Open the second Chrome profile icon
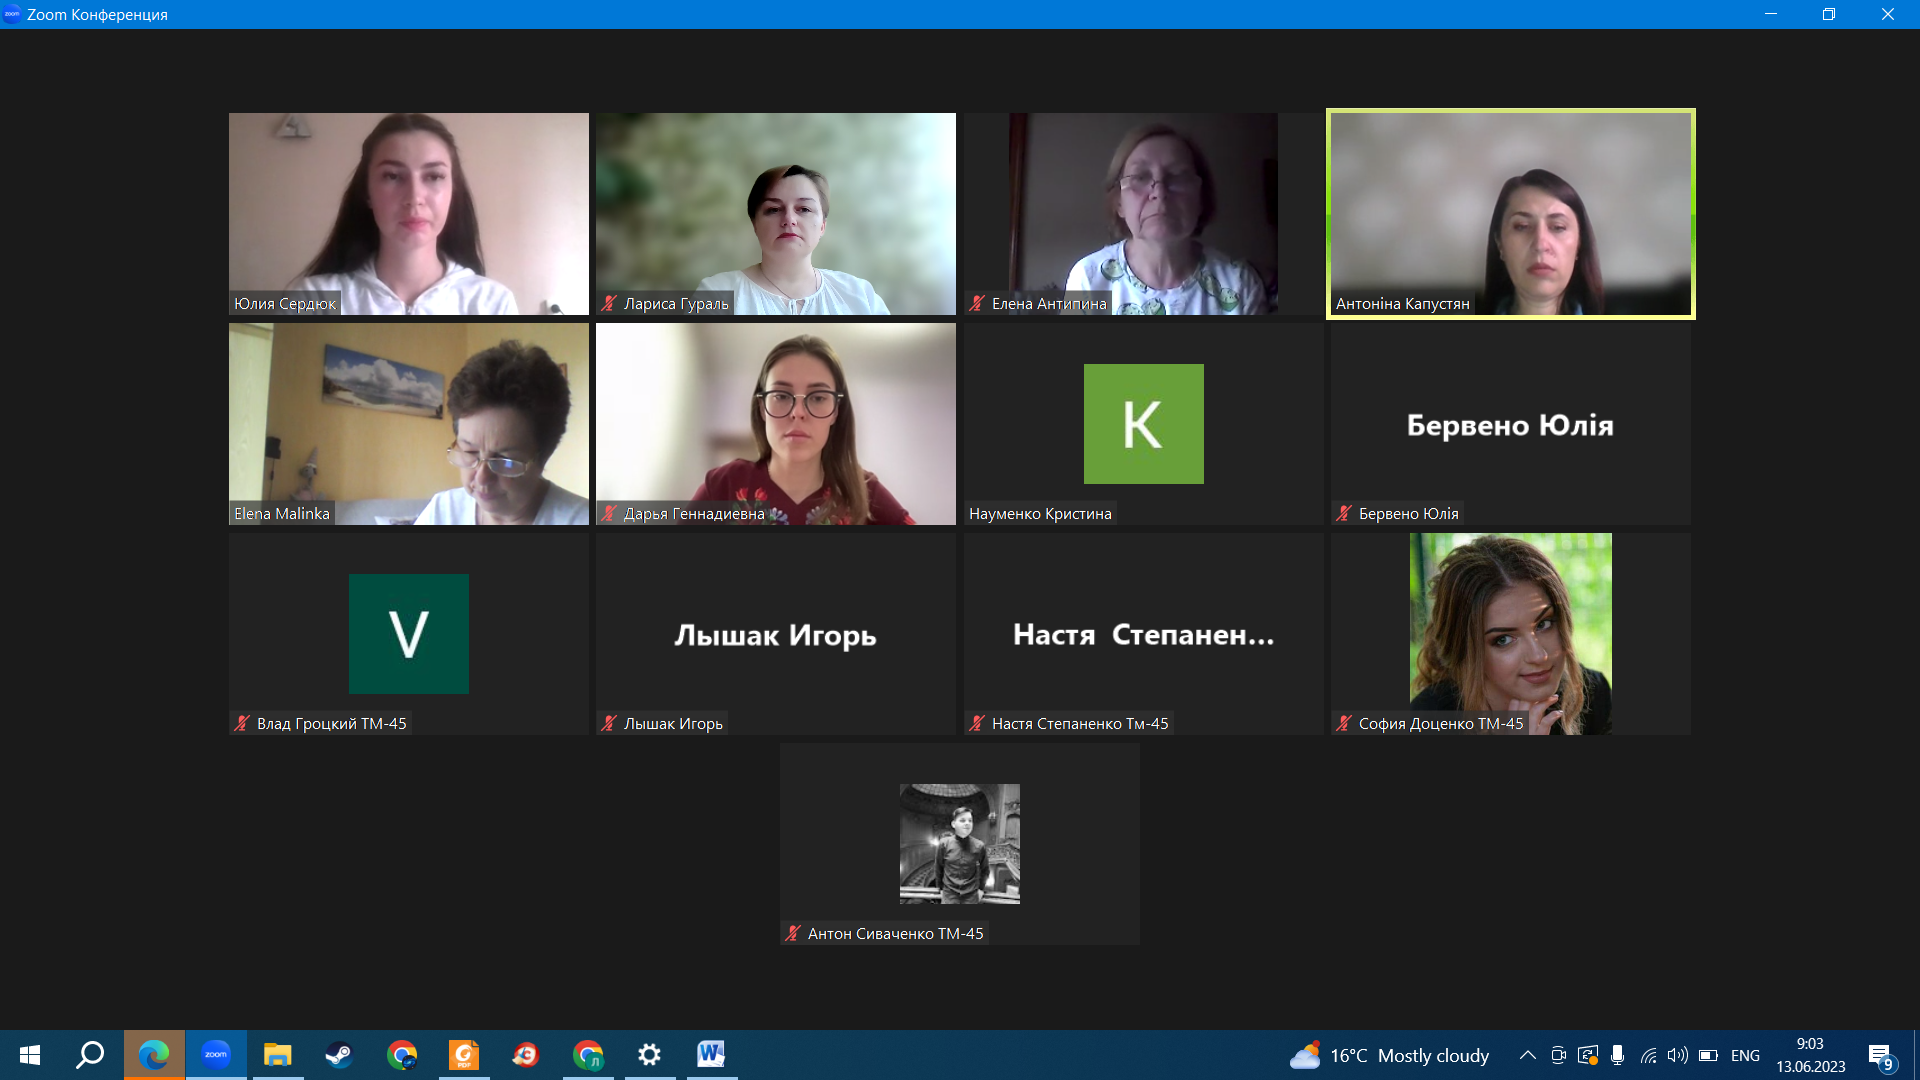Screen dimensions: 1920x1080 pos(588,1055)
